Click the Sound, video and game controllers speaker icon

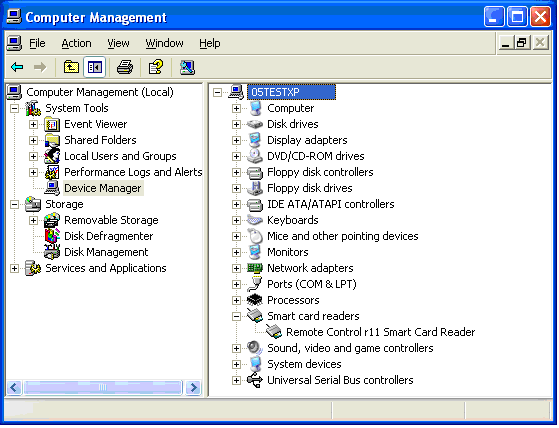(255, 348)
